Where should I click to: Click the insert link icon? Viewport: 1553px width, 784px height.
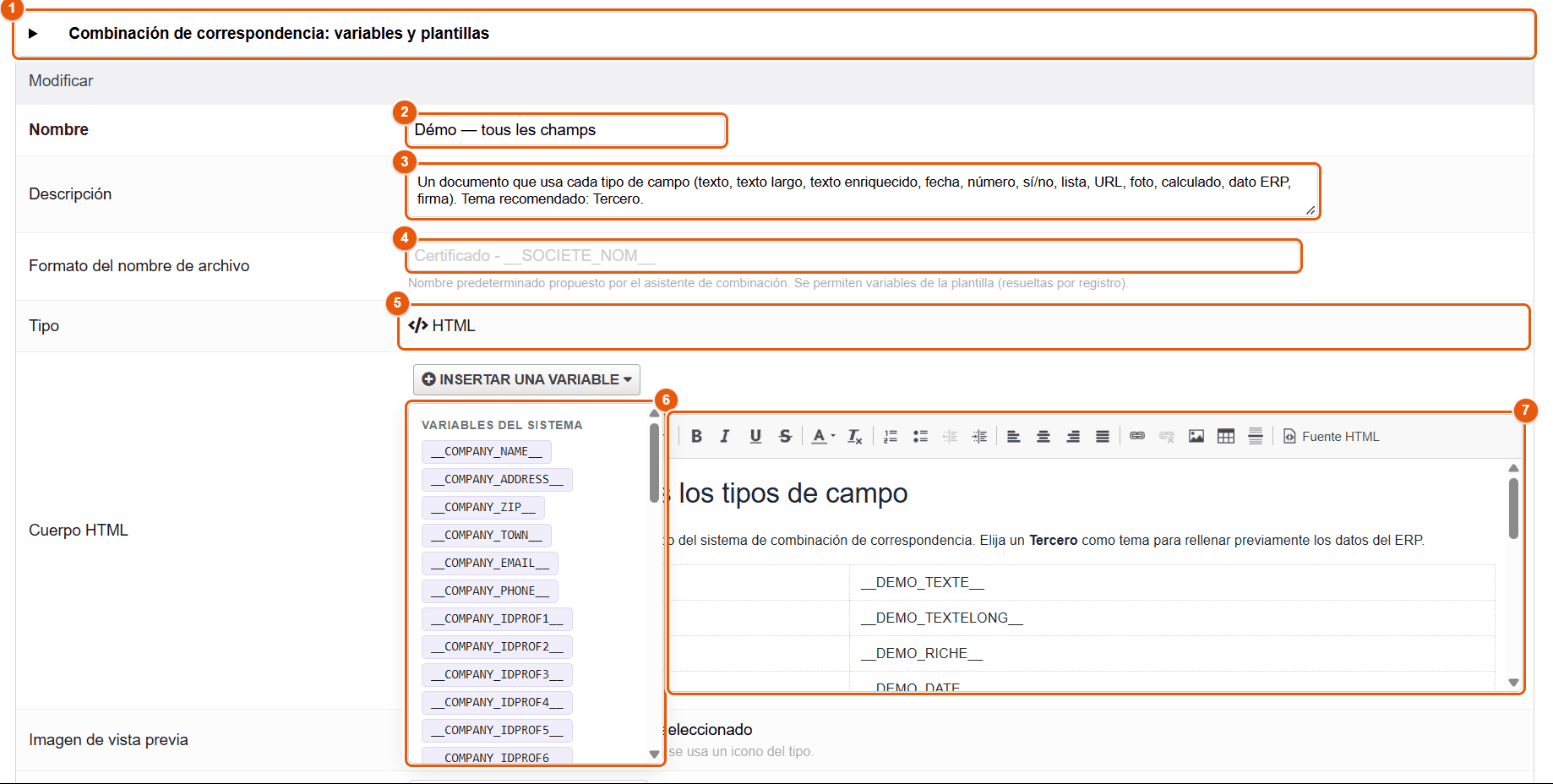(x=1137, y=436)
